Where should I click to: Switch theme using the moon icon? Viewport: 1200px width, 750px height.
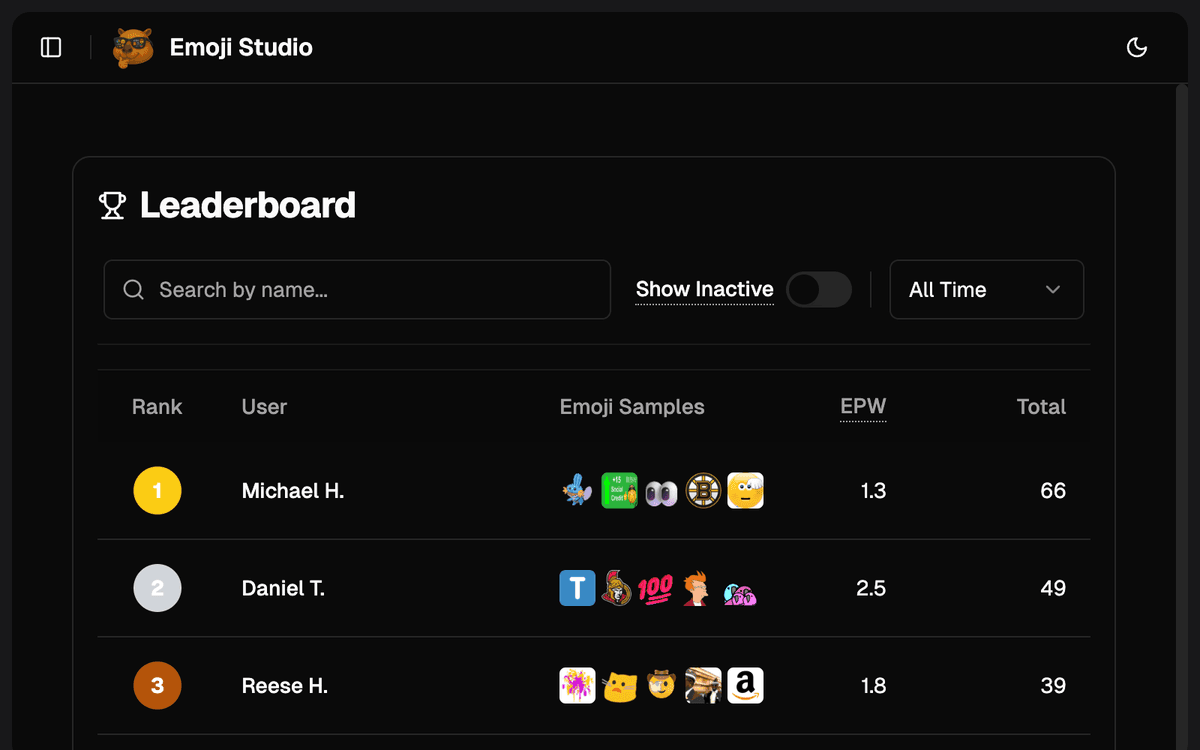1137,47
